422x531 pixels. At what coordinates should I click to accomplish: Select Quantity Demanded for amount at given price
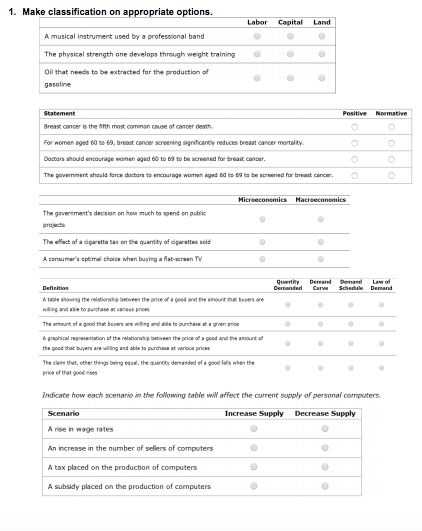288,324
